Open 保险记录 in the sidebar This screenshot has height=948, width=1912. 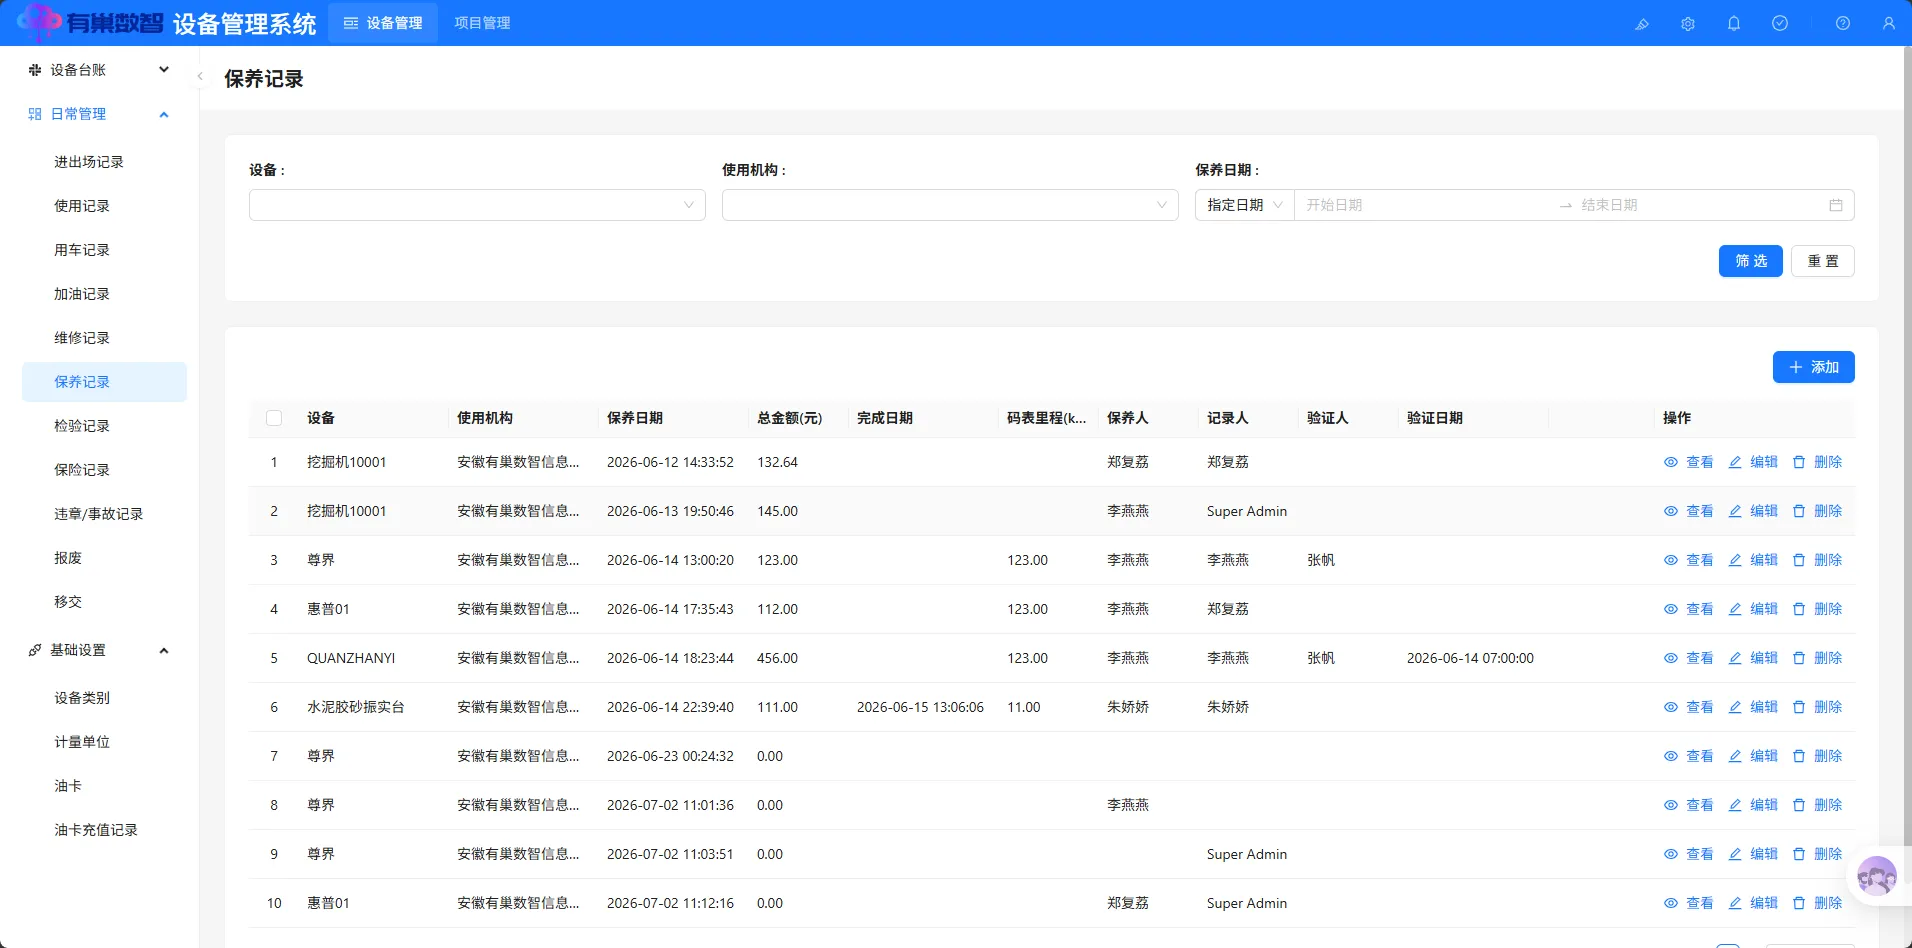point(104,470)
